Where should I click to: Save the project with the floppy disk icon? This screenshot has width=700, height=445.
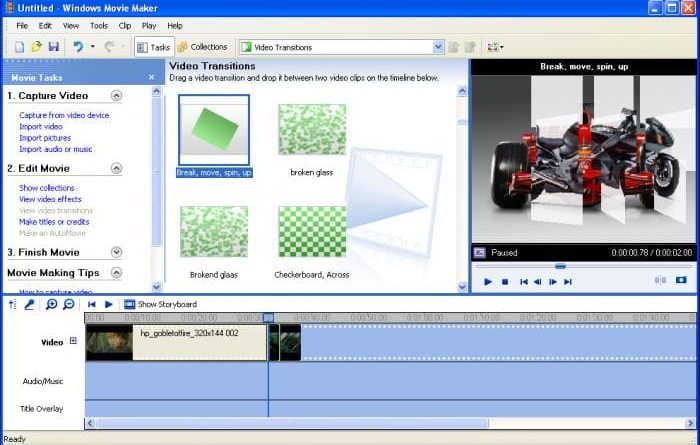click(54, 46)
